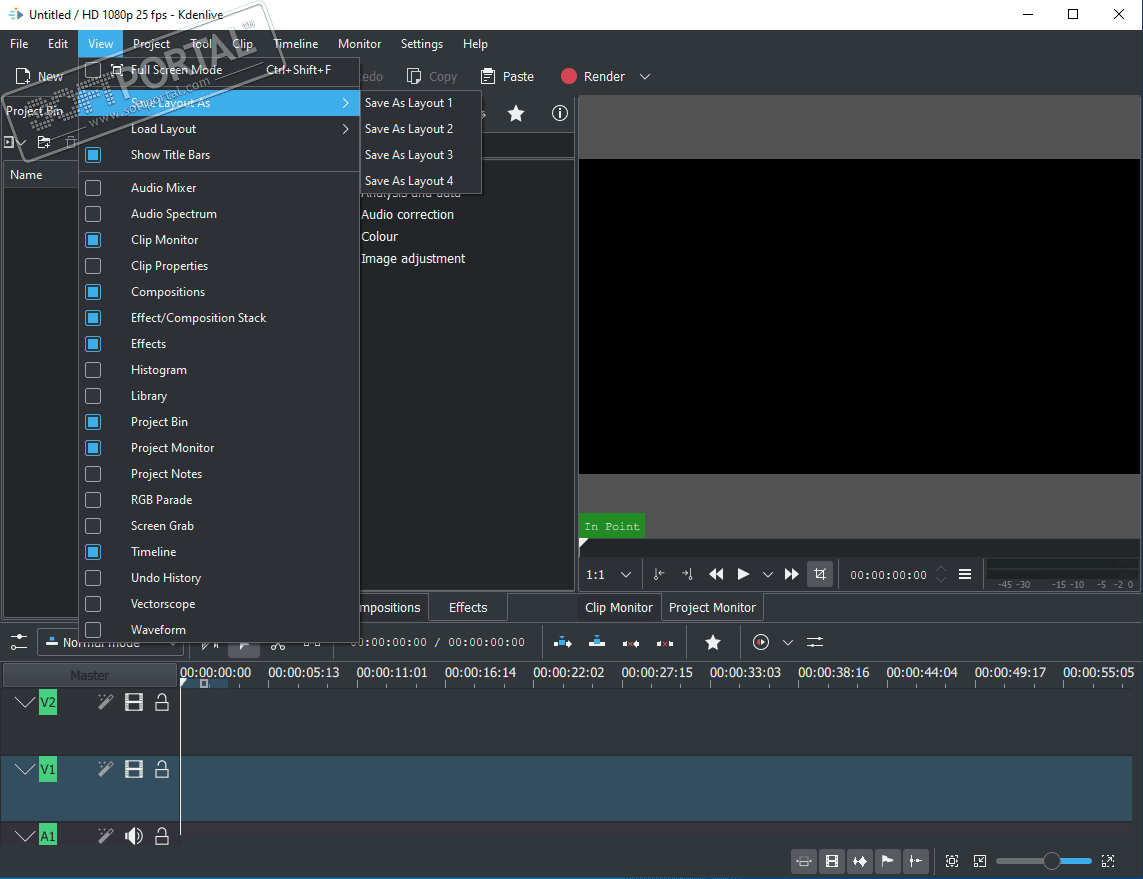The image size is (1143, 879).
Task: Uncheck Show Title Bars
Action: [93, 155]
